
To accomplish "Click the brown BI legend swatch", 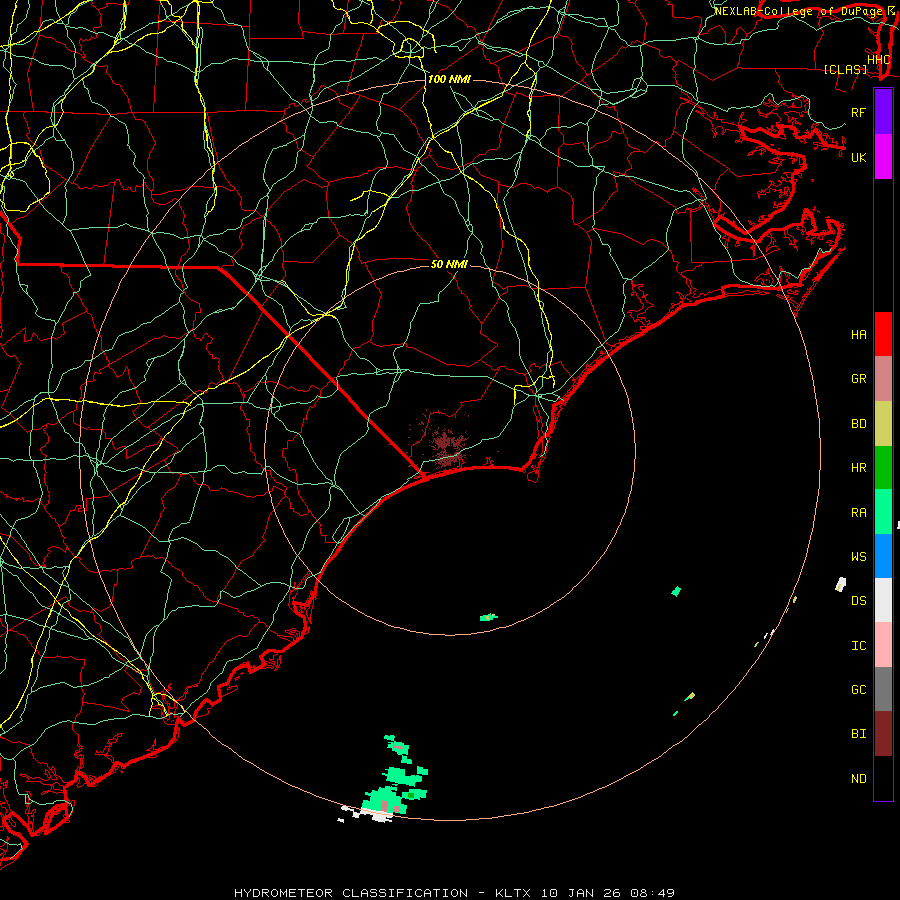I will [883, 734].
